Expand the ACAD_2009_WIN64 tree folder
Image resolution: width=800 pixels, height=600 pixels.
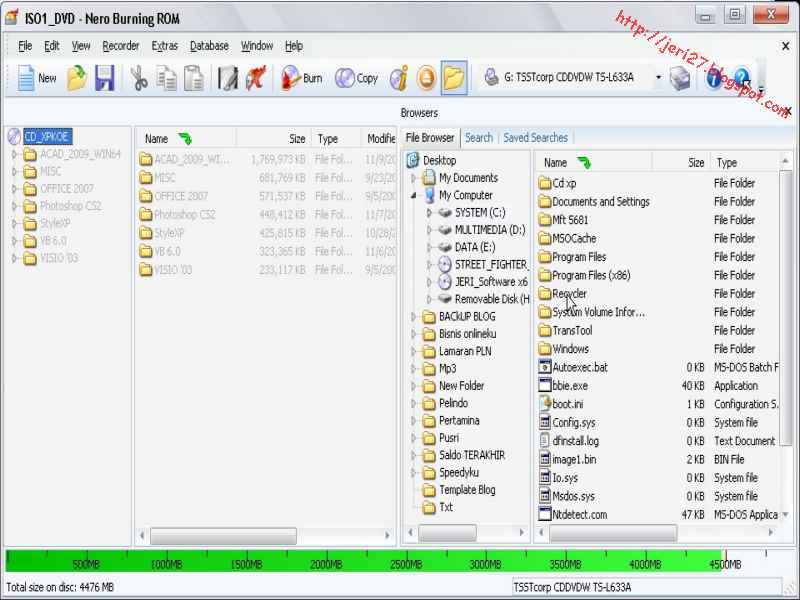pyautogui.click(x=14, y=154)
